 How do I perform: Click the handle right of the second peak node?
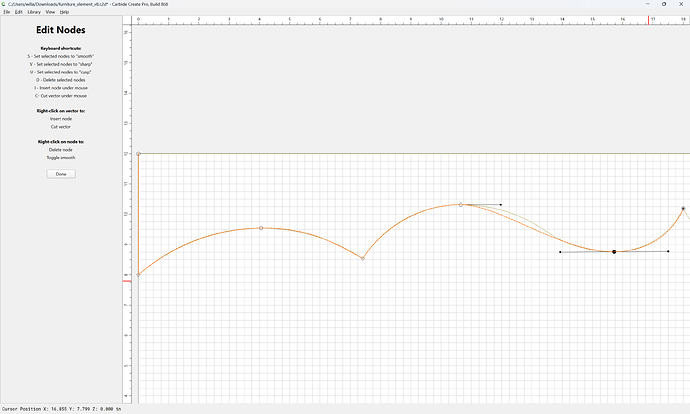(500, 205)
